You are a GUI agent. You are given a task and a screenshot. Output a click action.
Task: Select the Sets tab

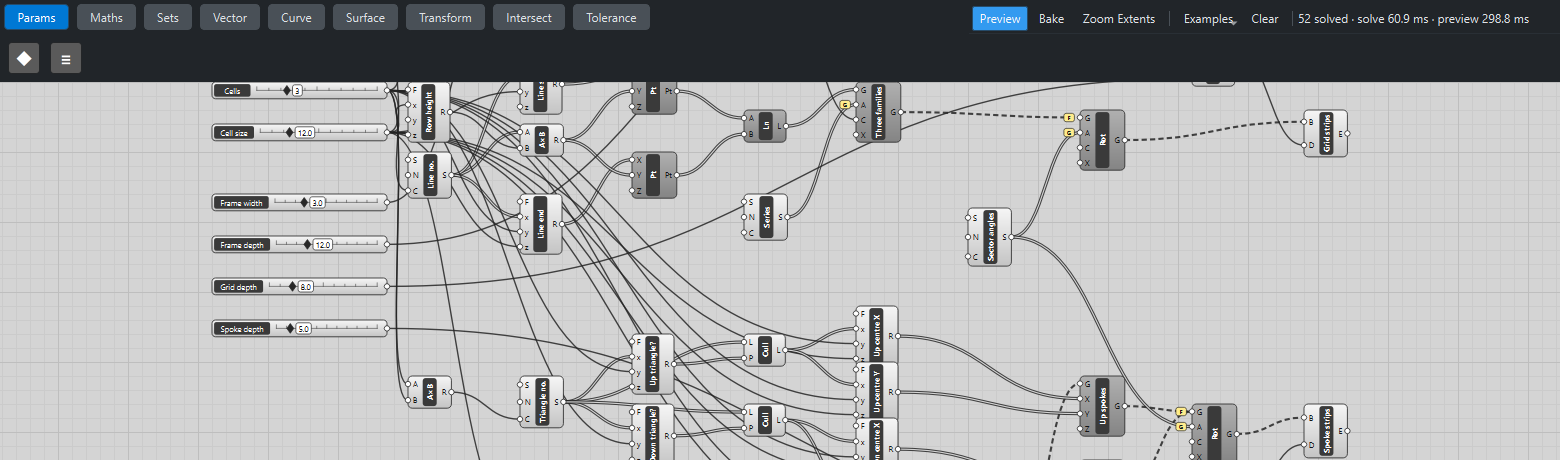(x=168, y=17)
